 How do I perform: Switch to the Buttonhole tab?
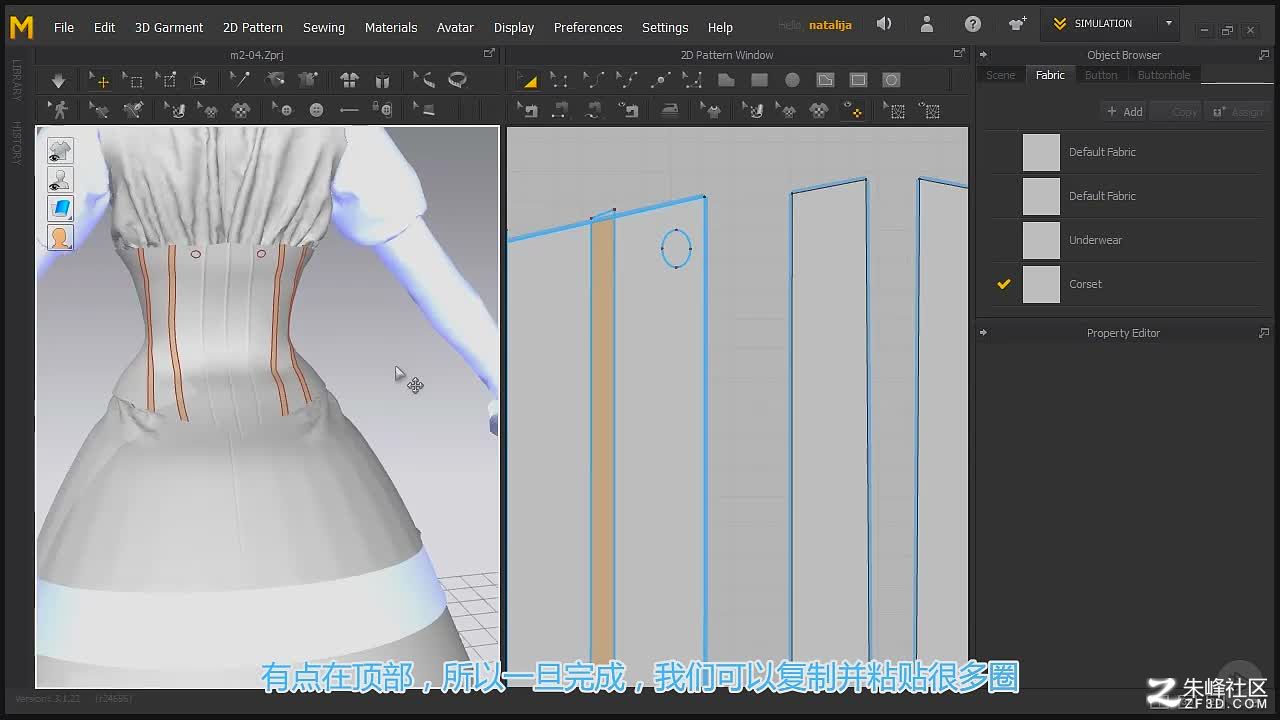click(x=1164, y=75)
